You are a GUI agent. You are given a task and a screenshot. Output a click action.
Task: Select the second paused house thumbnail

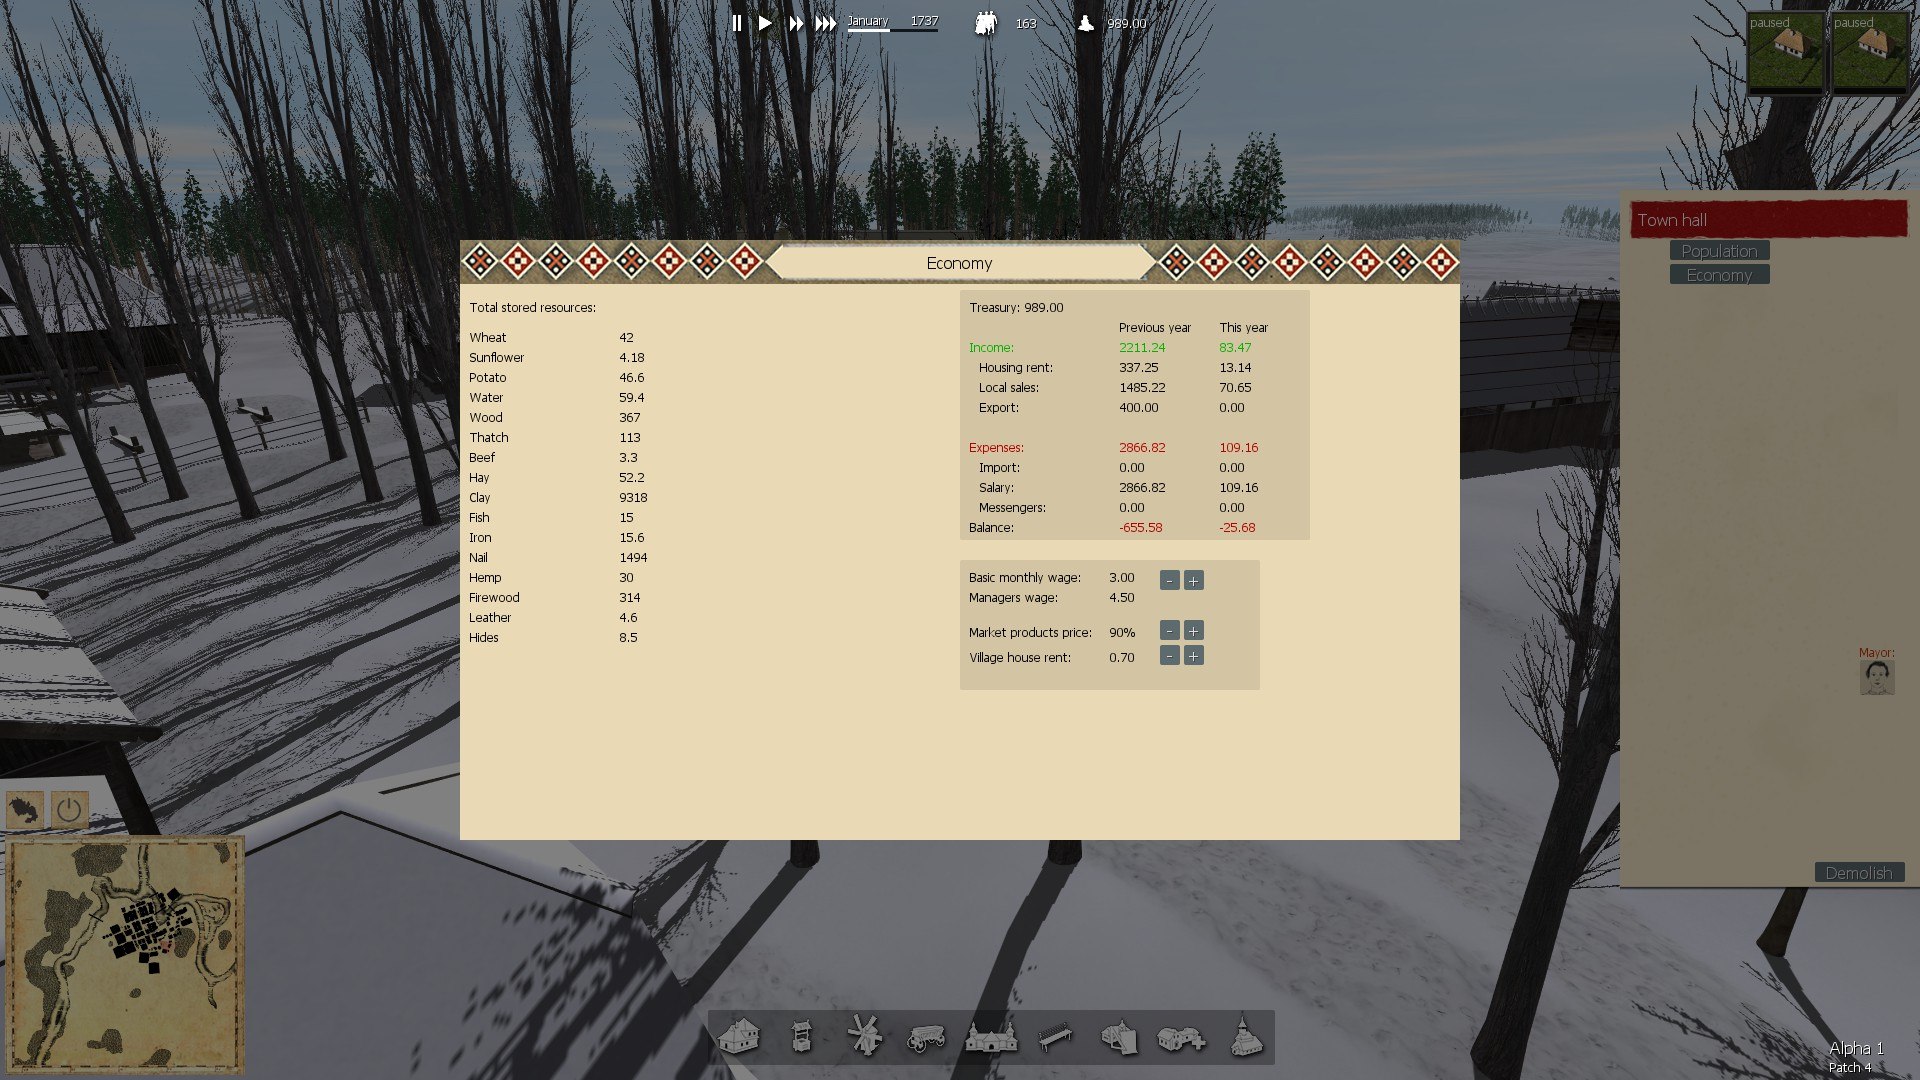pos(1870,53)
